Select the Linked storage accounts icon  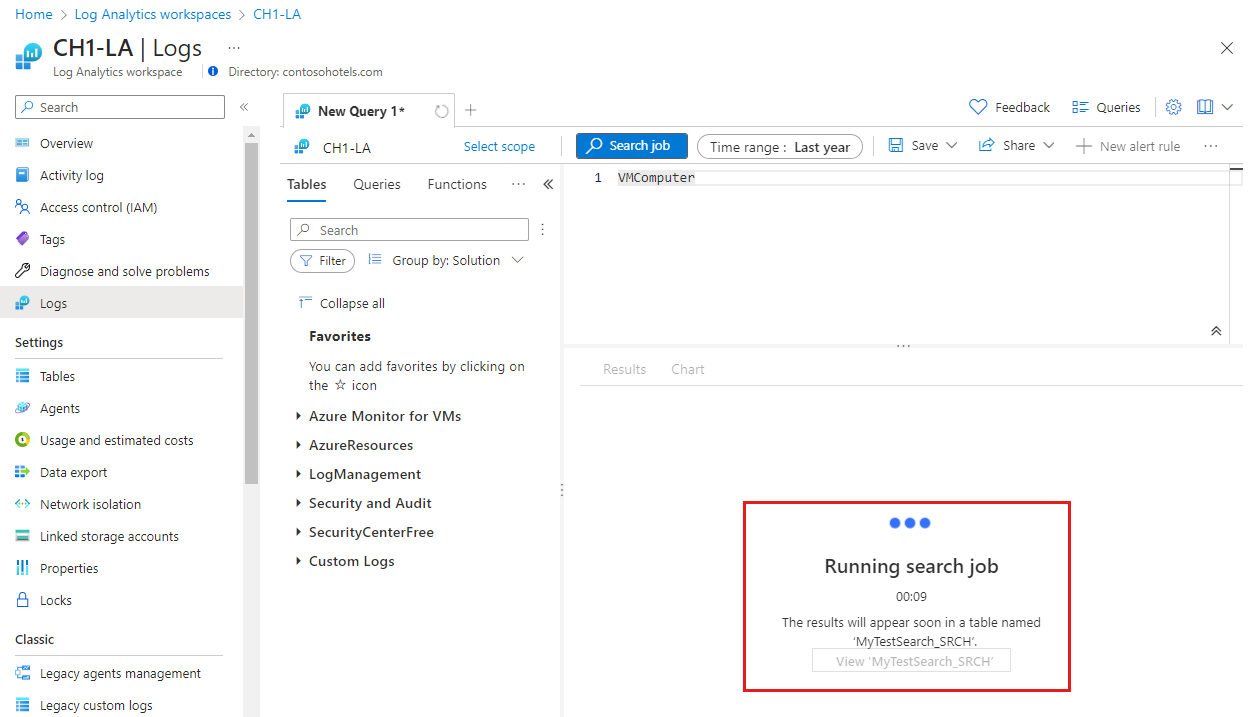pos(22,536)
